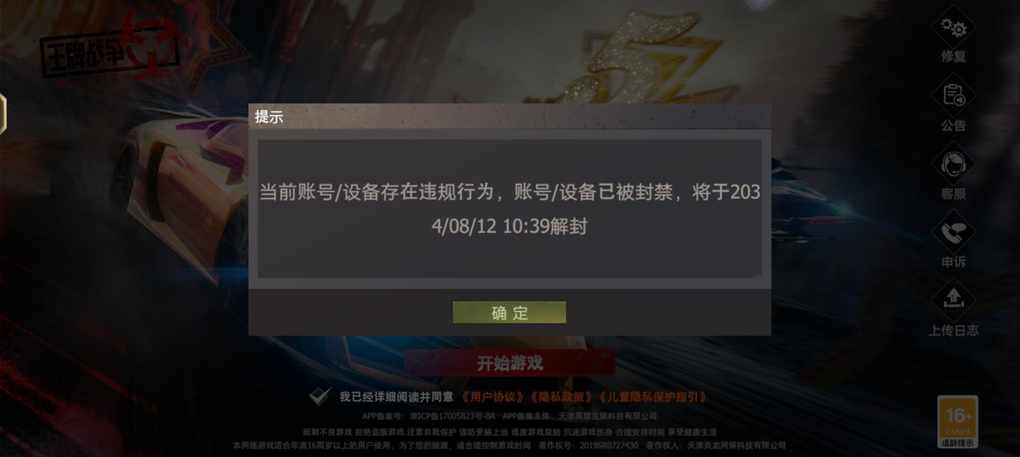1020x457 pixels.
Task: Click the 上传日志 upload icon
Action: pyautogui.click(x=954, y=300)
